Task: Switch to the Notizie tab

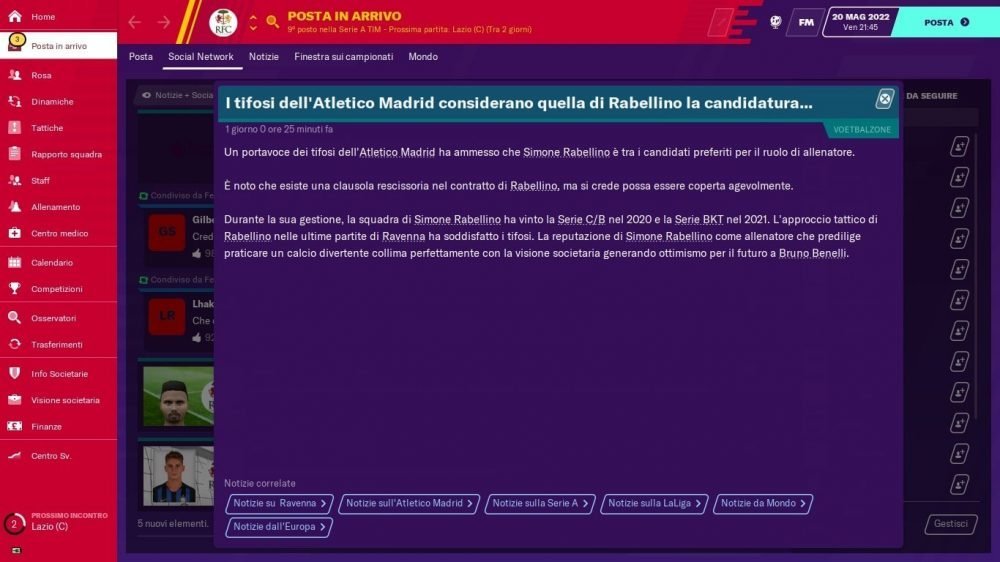Action: tap(263, 57)
